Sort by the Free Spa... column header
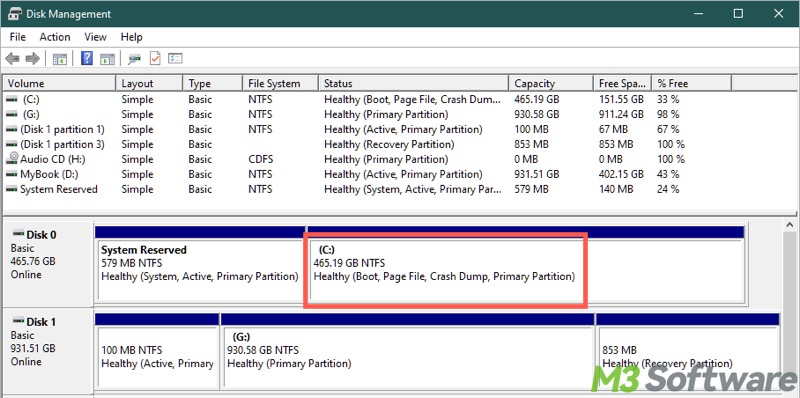Image resolution: width=800 pixels, height=398 pixels. click(622, 83)
